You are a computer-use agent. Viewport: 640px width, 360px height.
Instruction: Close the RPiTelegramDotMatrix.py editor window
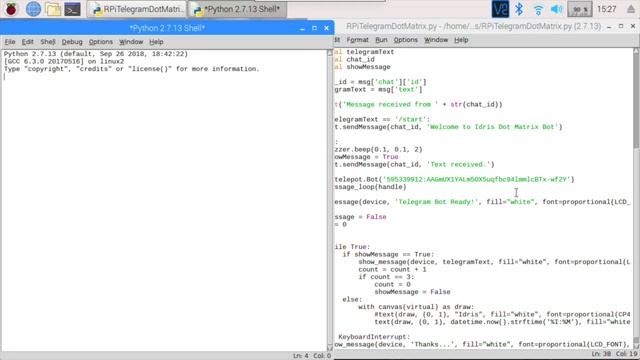(633, 26)
